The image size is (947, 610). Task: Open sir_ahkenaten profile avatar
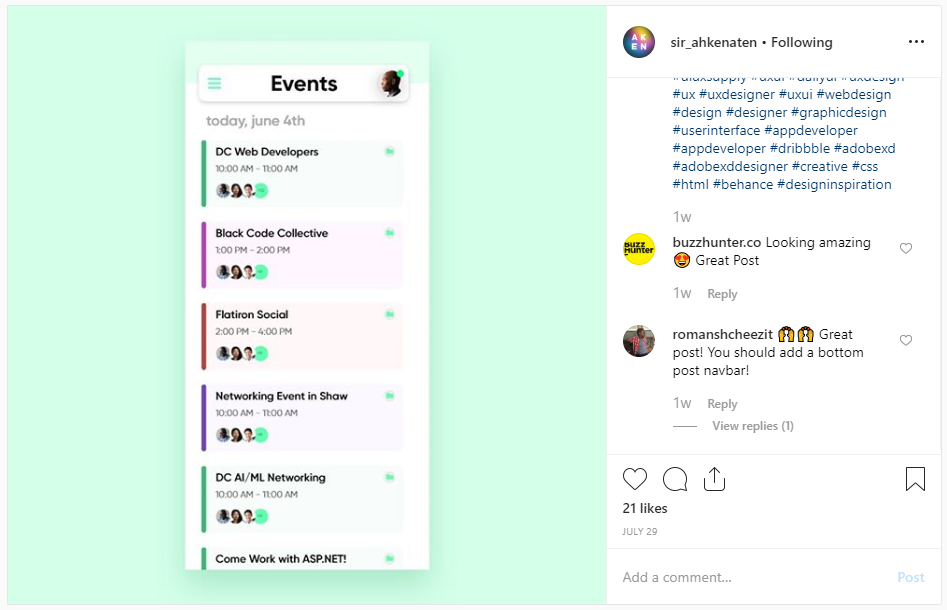point(639,42)
